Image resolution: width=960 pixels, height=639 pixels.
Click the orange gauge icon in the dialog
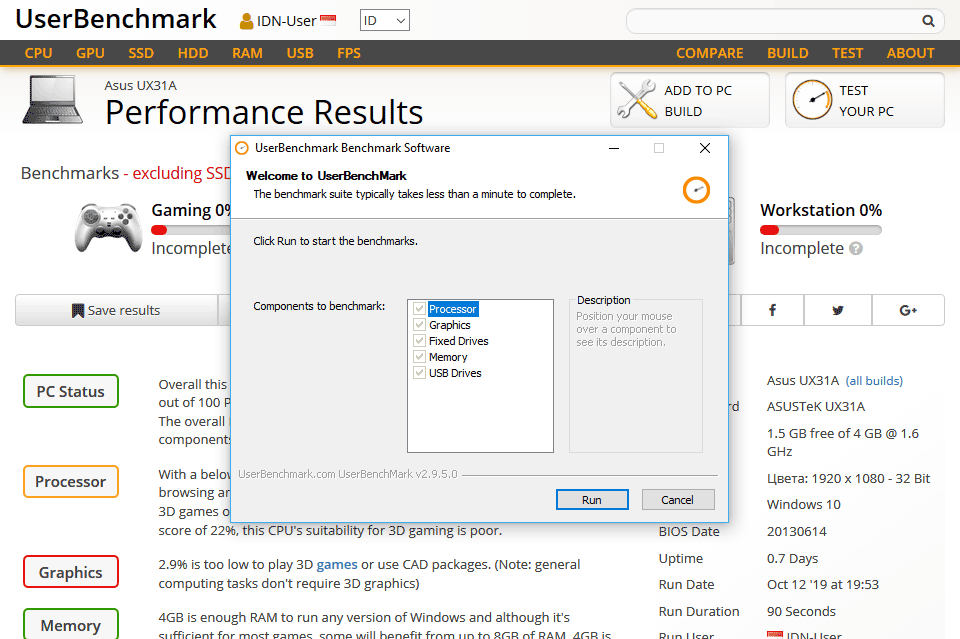click(696, 190)
